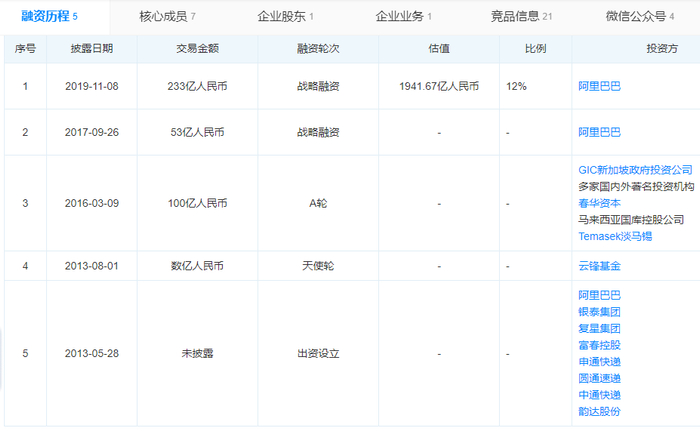Open 富春控股 investor link
700x431 pixels.
click(599, 345)
